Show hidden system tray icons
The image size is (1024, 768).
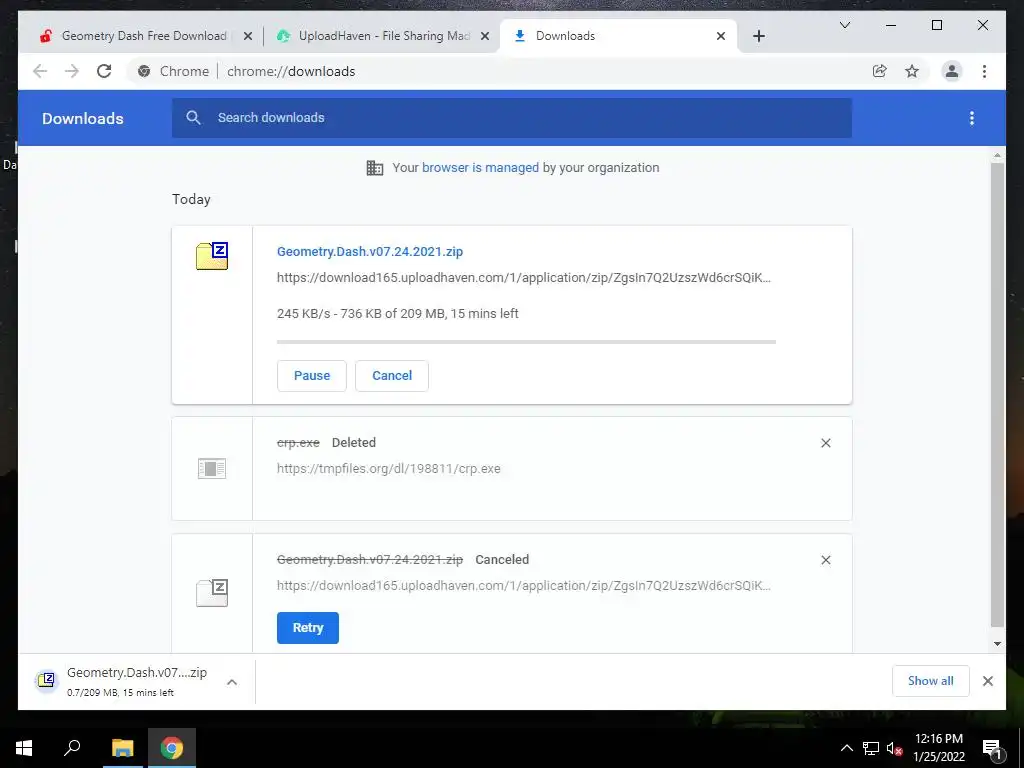tap(846, 748)
